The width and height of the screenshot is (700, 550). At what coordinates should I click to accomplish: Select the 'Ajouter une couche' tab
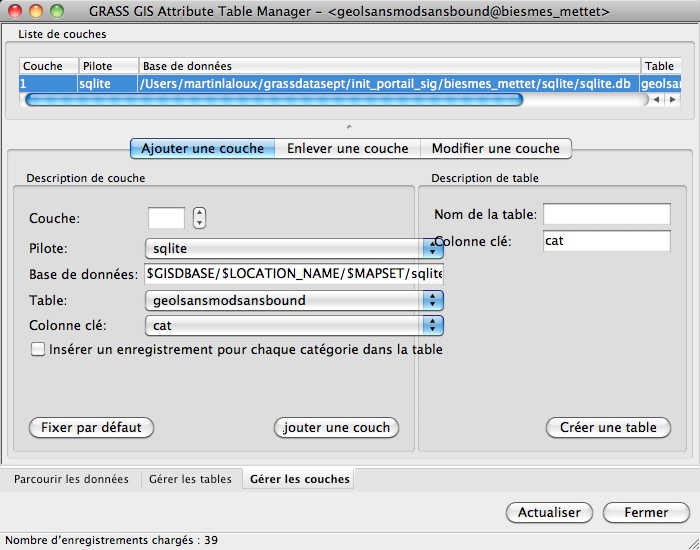pyautogui.click(x=203, y=148)
